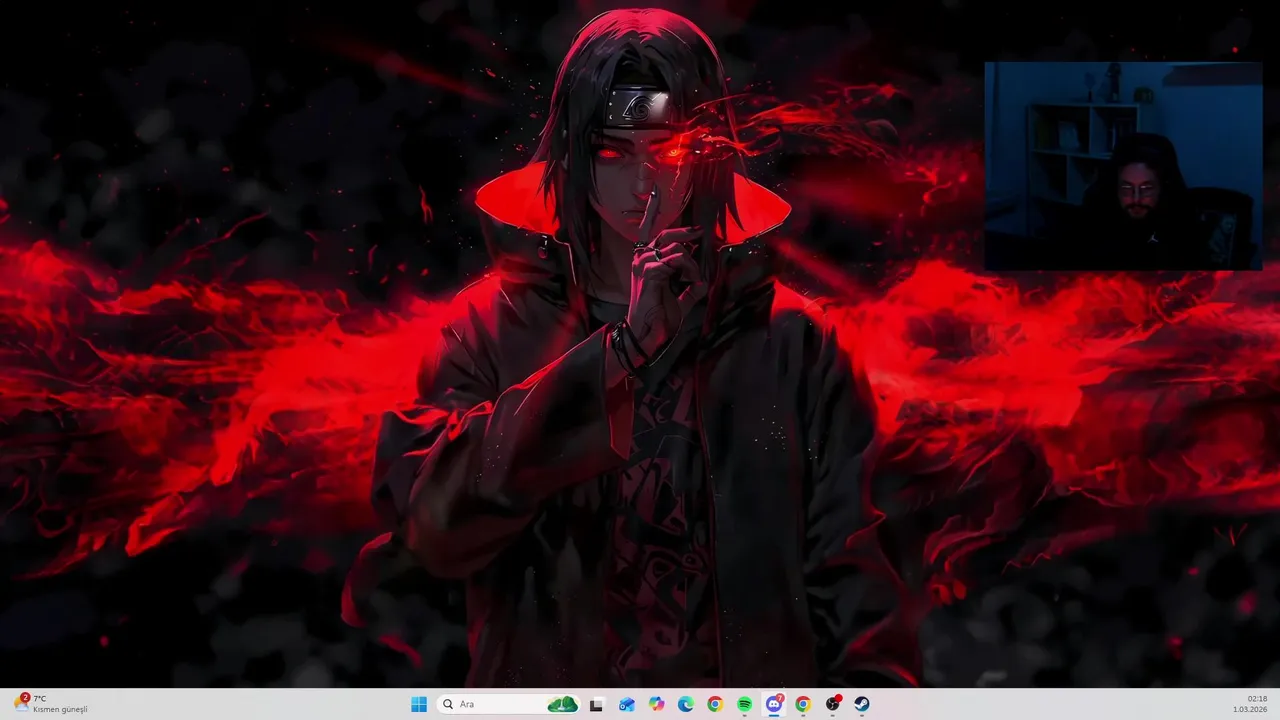Open Steam from the taskbar
The height and width of the screenshot is (720, 1280).
[862, 704]
